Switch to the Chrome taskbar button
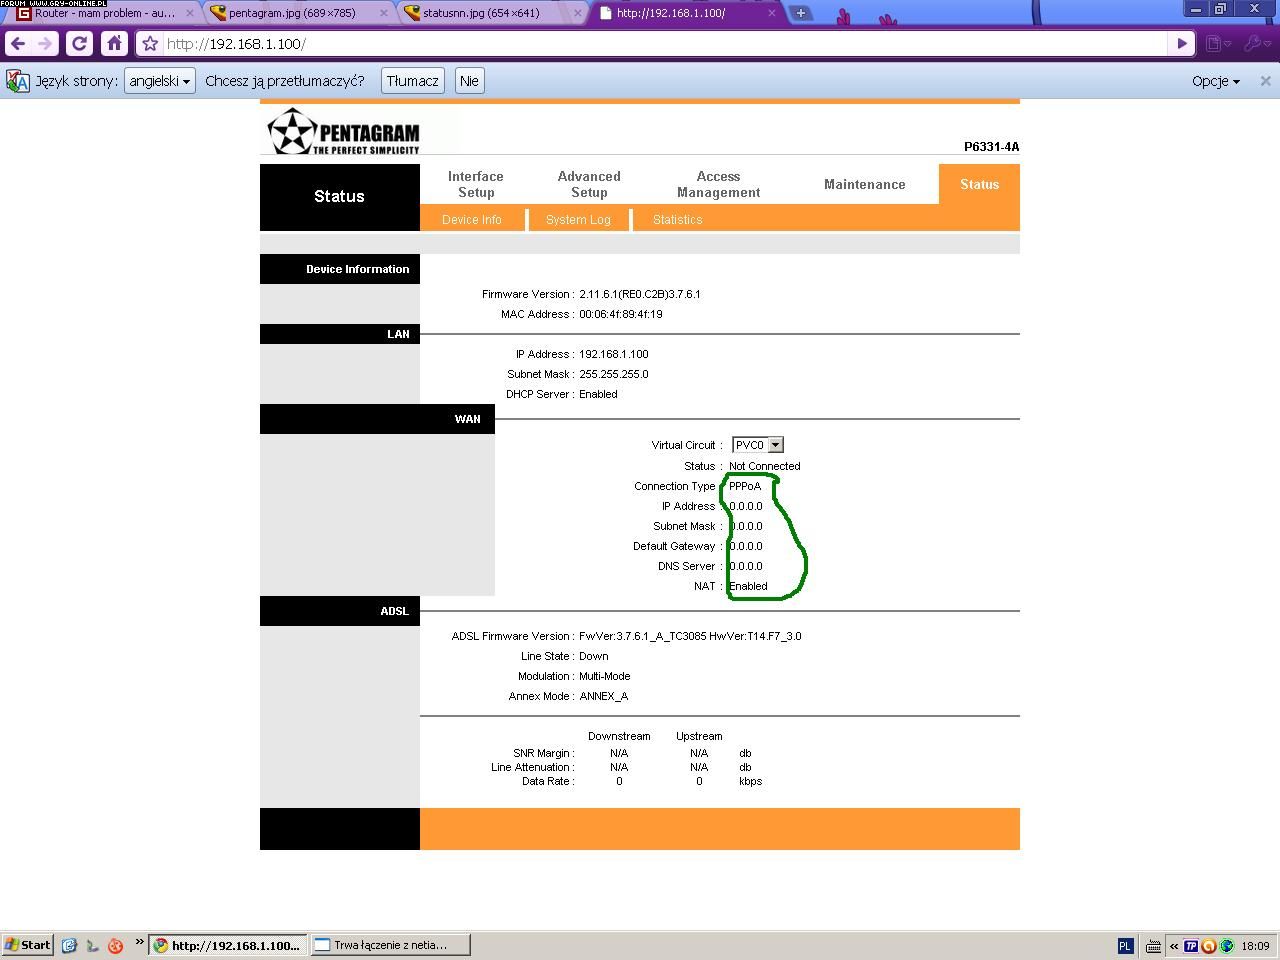 (x=226, y=945)
